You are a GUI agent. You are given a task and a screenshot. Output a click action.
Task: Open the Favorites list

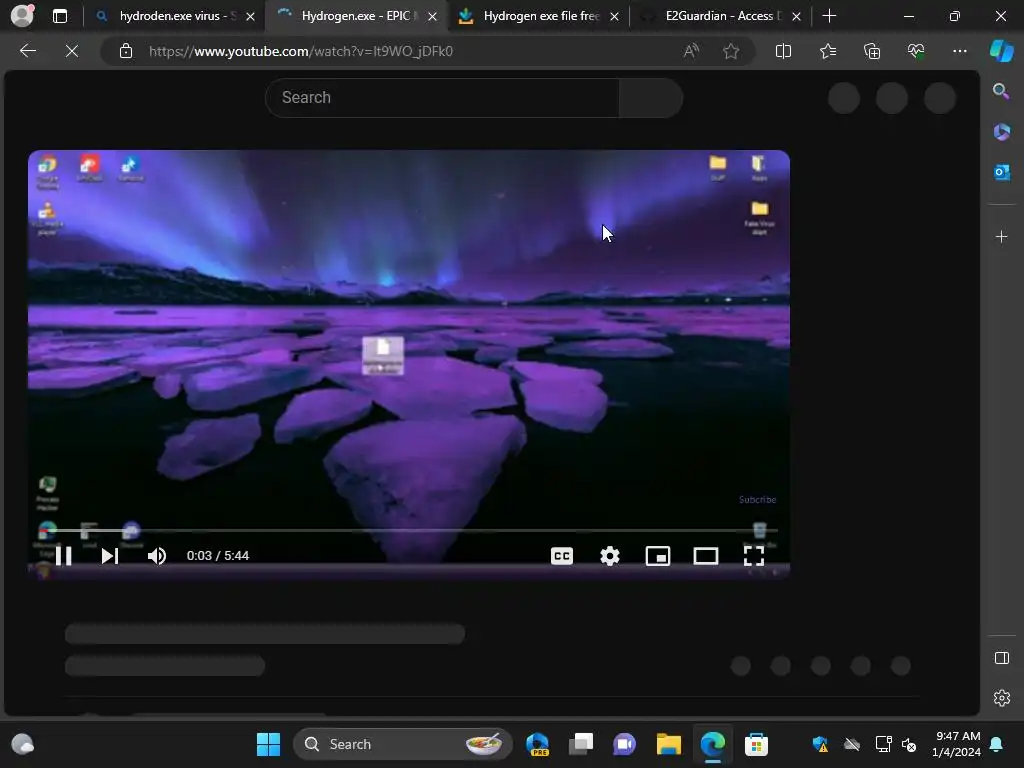point(827,51)
